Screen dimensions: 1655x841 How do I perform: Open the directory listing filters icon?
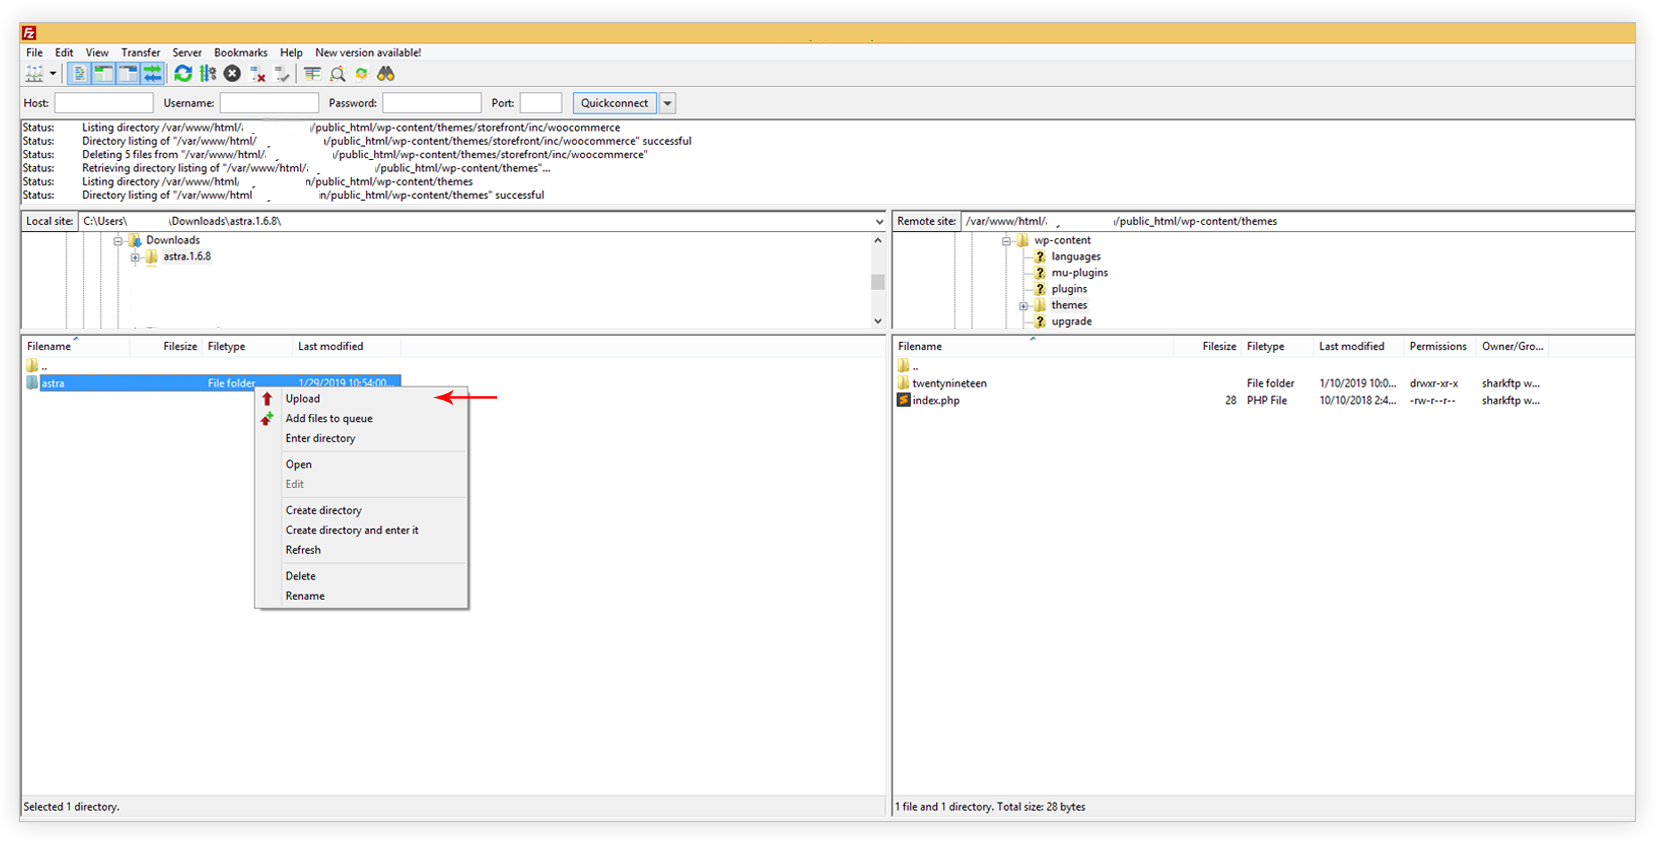click(312, 74)
